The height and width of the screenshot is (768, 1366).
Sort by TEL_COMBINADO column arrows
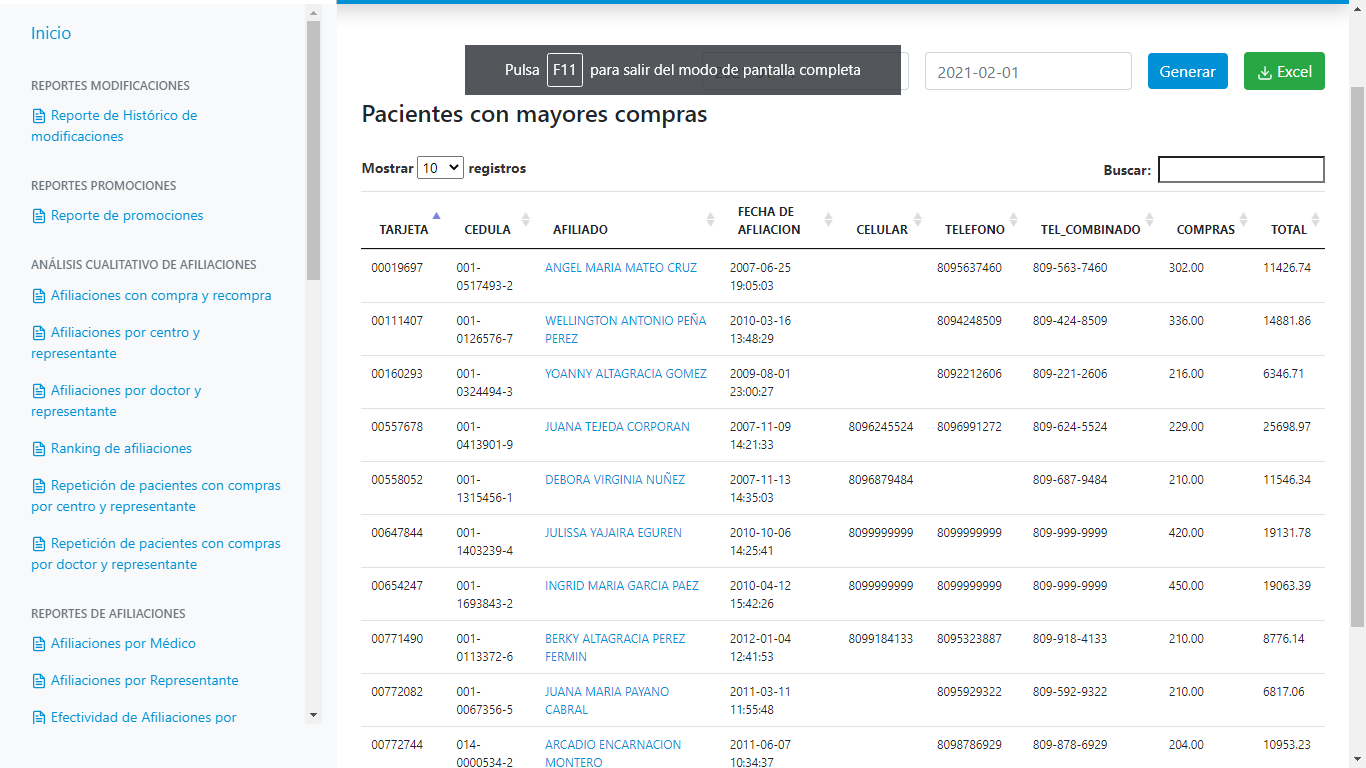coord(1149,219)
